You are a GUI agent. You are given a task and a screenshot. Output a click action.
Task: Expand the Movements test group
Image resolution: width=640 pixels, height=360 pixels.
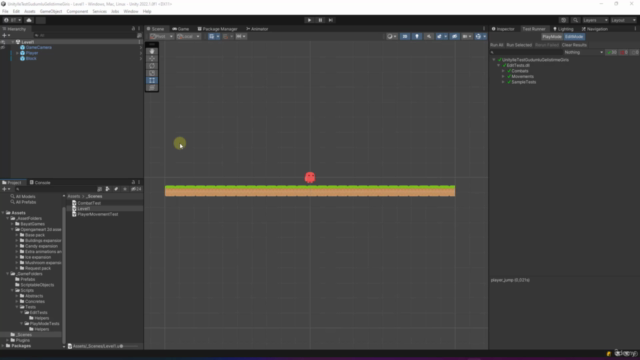tap(503, 76)
